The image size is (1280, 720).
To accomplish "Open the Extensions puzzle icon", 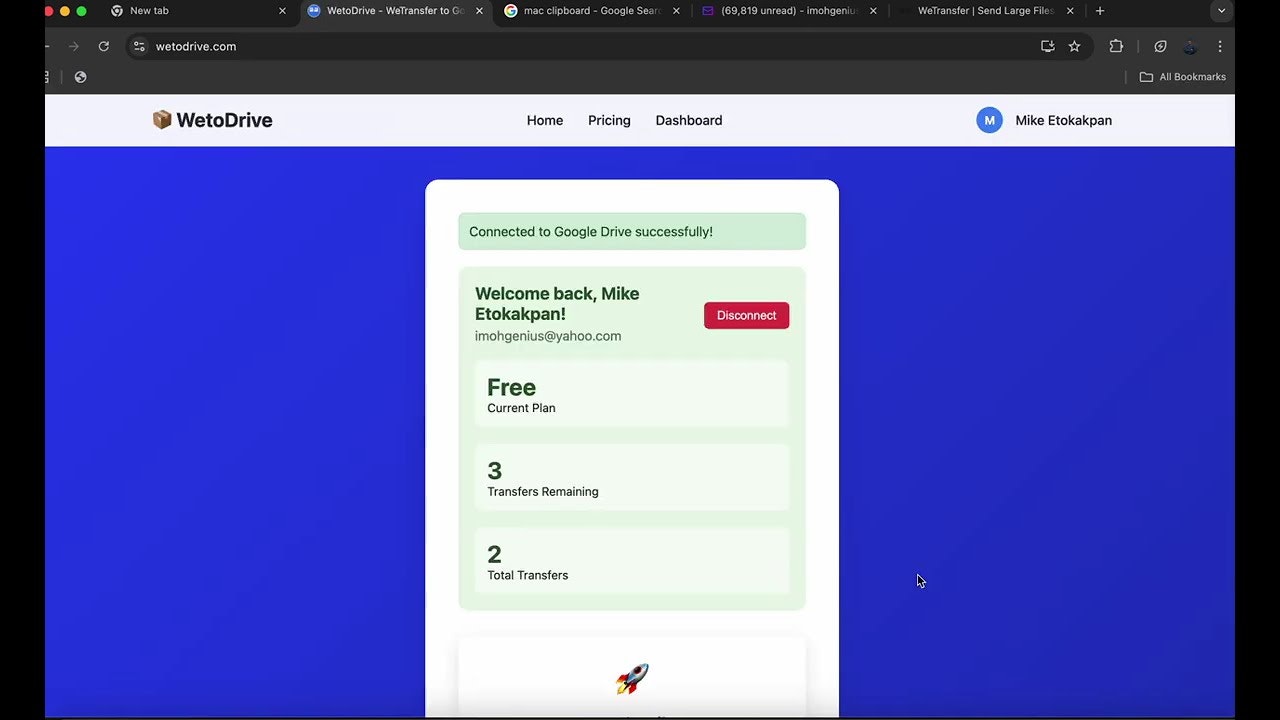I will tap(1116, 46).
